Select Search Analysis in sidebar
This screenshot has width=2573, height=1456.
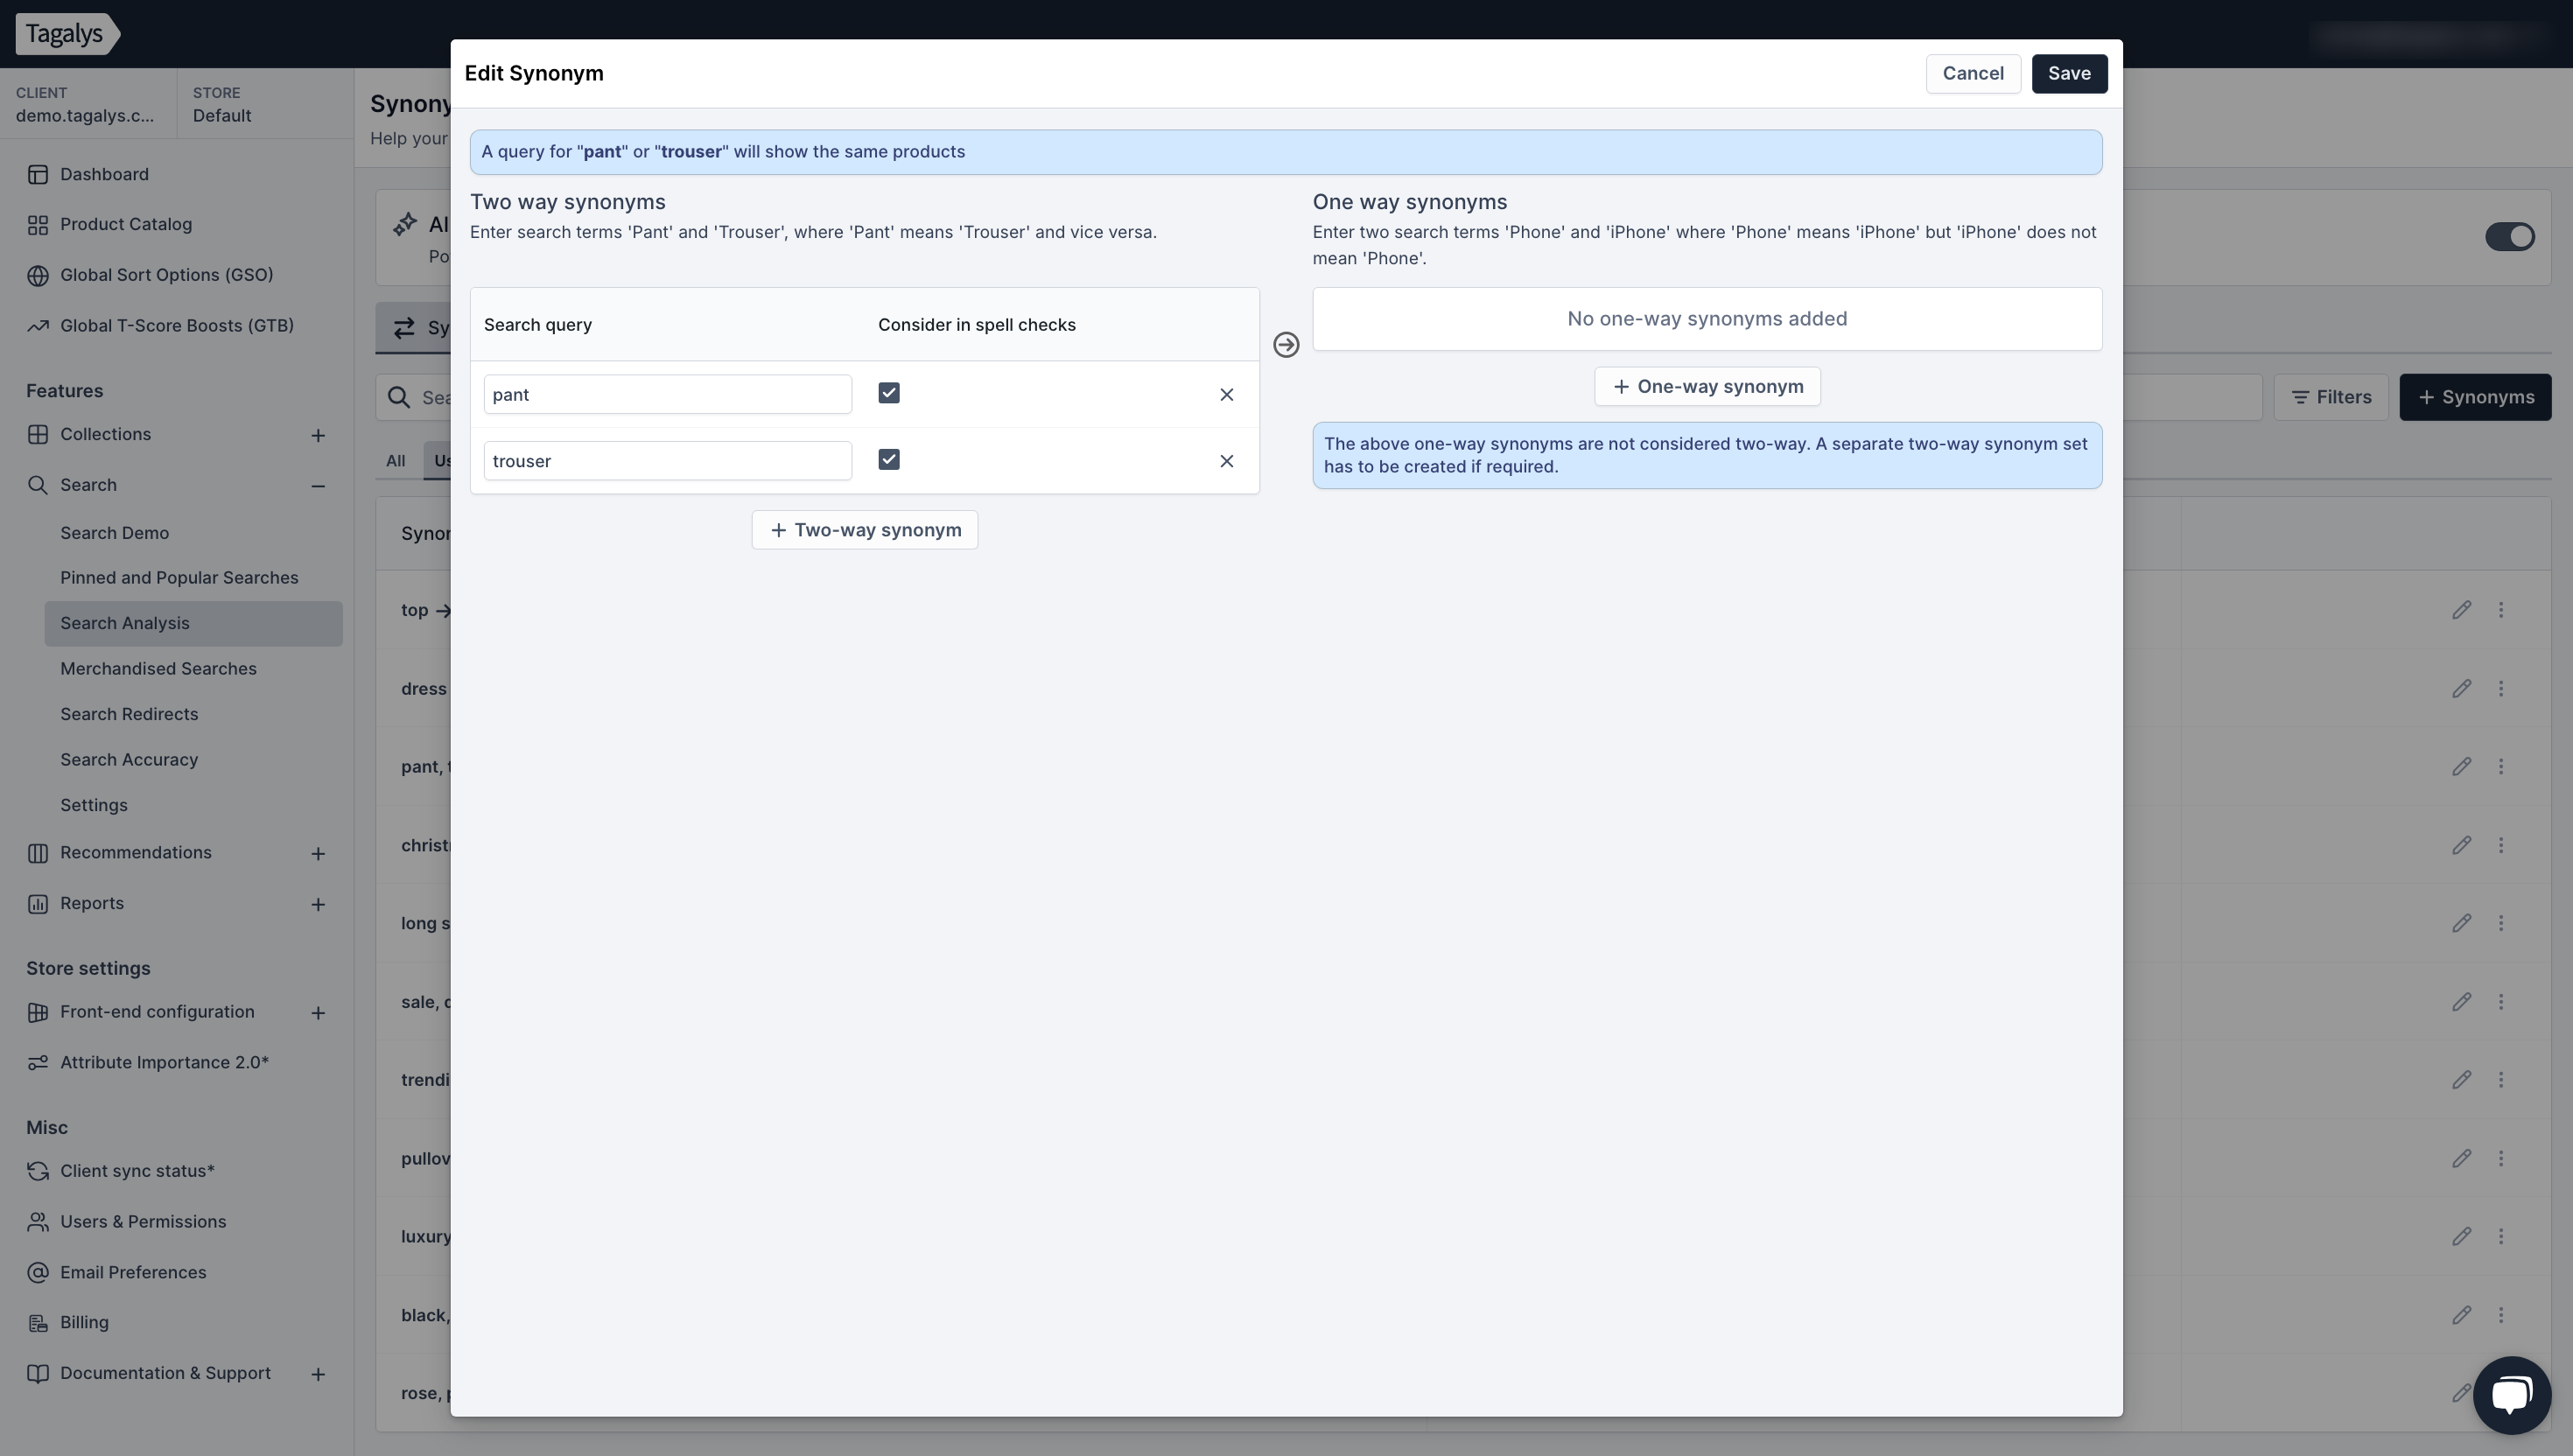(193, 623)
